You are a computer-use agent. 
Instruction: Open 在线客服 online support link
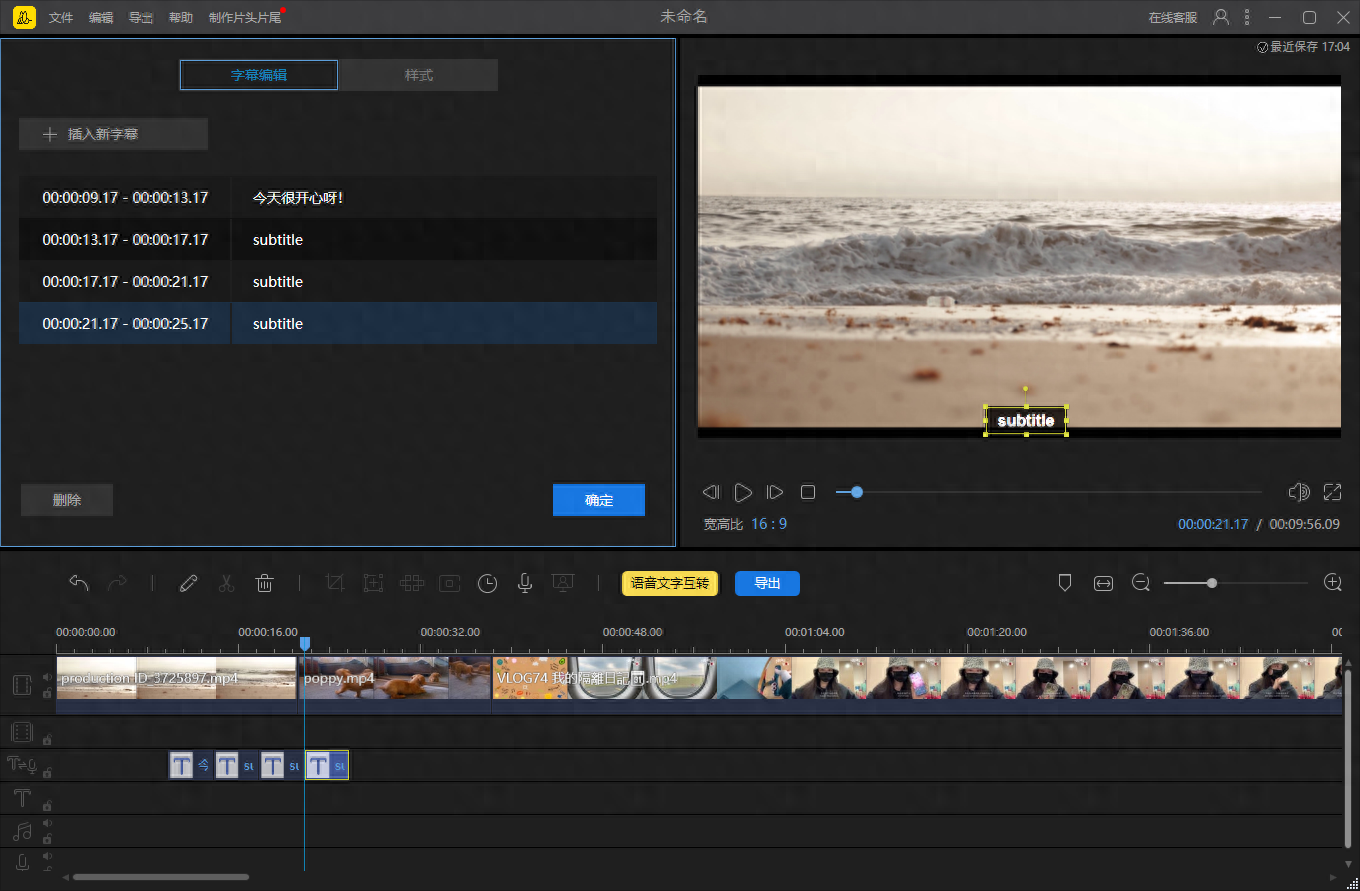tap(1173, 18)
